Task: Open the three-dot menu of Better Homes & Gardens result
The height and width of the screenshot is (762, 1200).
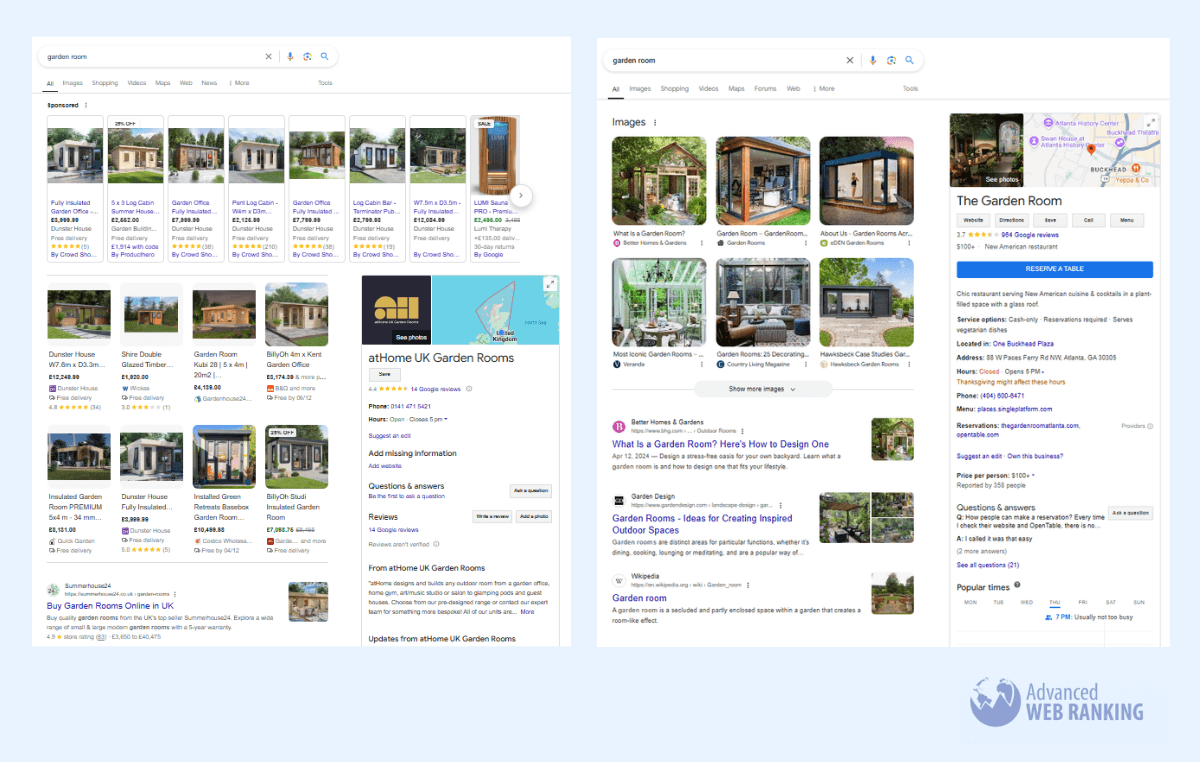Action: point(742,431)
